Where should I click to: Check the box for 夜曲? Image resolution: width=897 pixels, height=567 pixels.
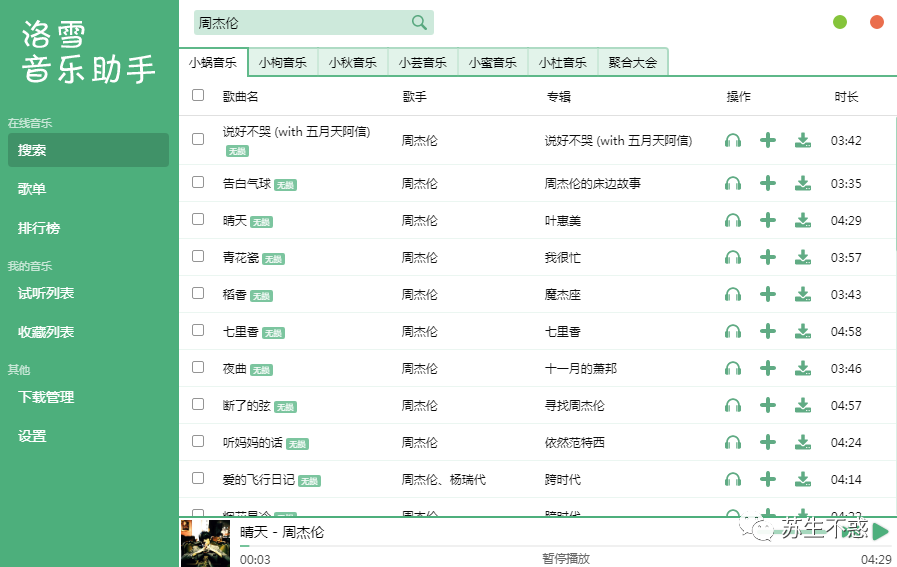[x=198, y=367]
